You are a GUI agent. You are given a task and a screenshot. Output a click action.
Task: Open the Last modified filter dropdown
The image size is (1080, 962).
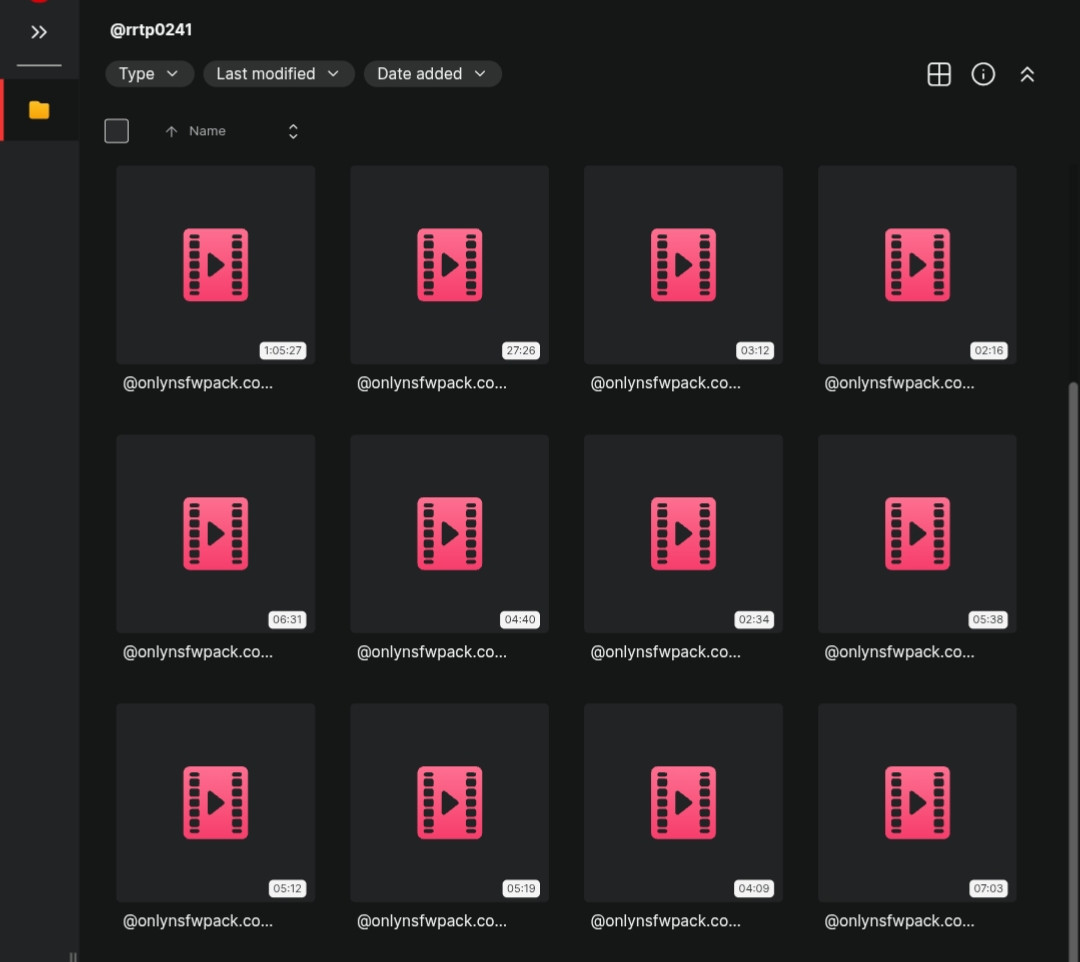(278, 74)
